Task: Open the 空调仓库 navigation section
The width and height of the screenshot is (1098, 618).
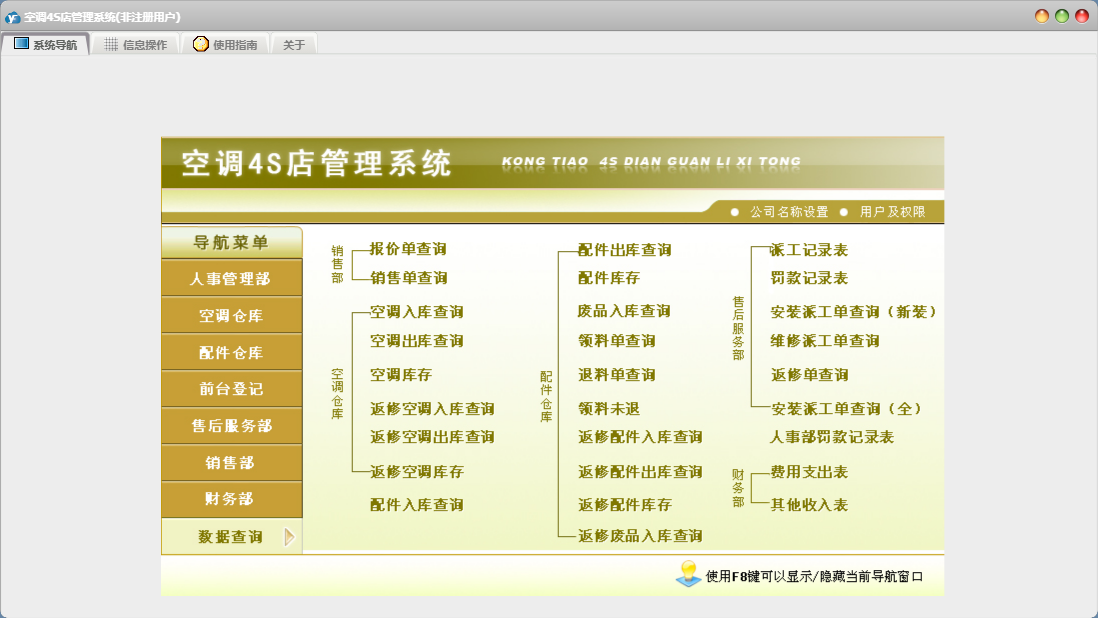Action: (x=231, y=316)
